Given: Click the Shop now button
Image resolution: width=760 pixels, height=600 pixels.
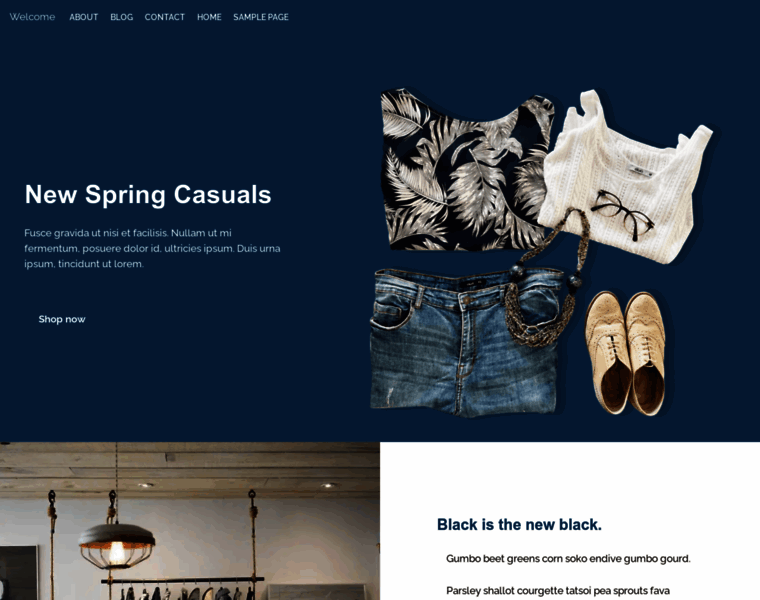Looking at the screenshot, I should (62, 319).
